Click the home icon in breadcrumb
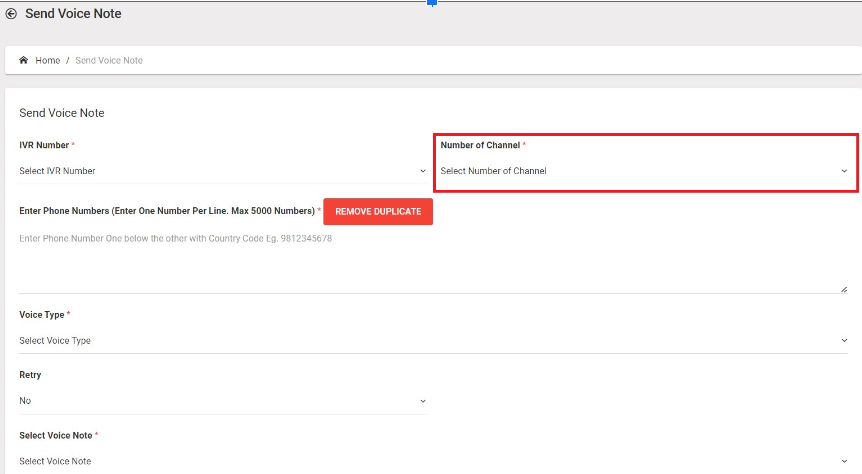This screenshot has height=474, width=862. point(23,60)
